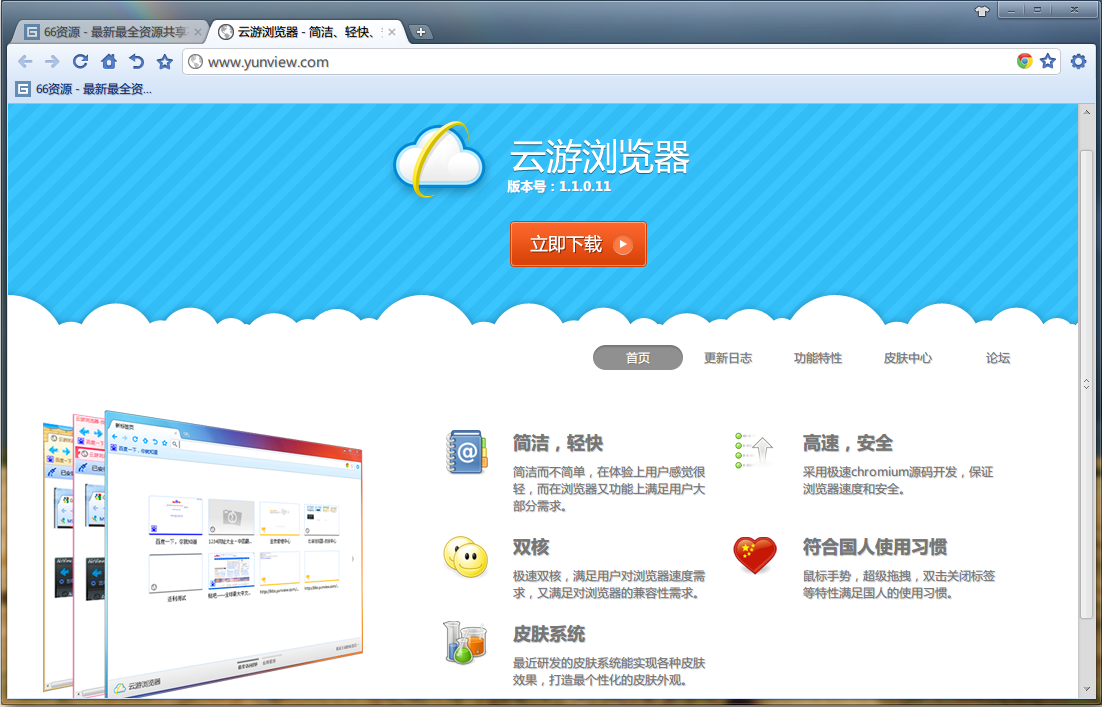Click the star icon beside the undo arrow
Screen dimensions: 1102x707
coord(164,62)
